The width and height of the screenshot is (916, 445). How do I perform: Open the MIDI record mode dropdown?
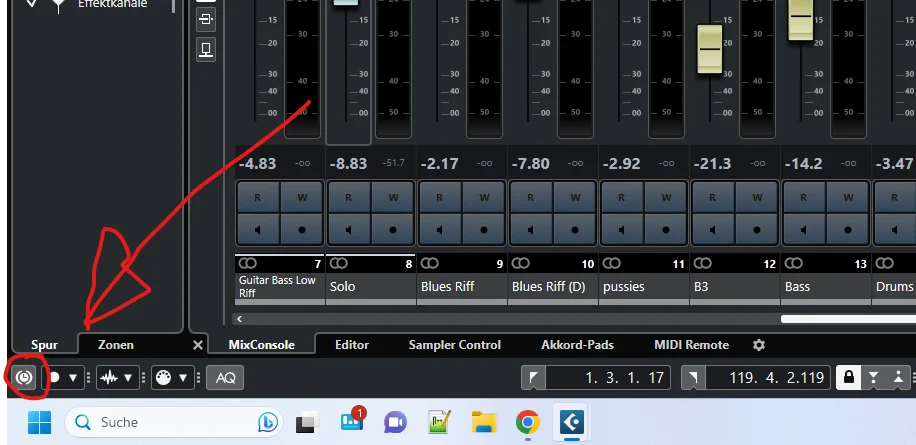pos(183,378)
